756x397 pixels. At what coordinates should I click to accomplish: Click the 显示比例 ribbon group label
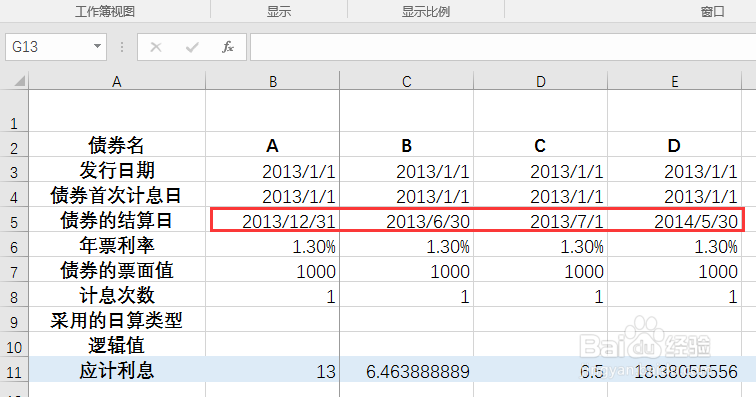coord(426,11)
